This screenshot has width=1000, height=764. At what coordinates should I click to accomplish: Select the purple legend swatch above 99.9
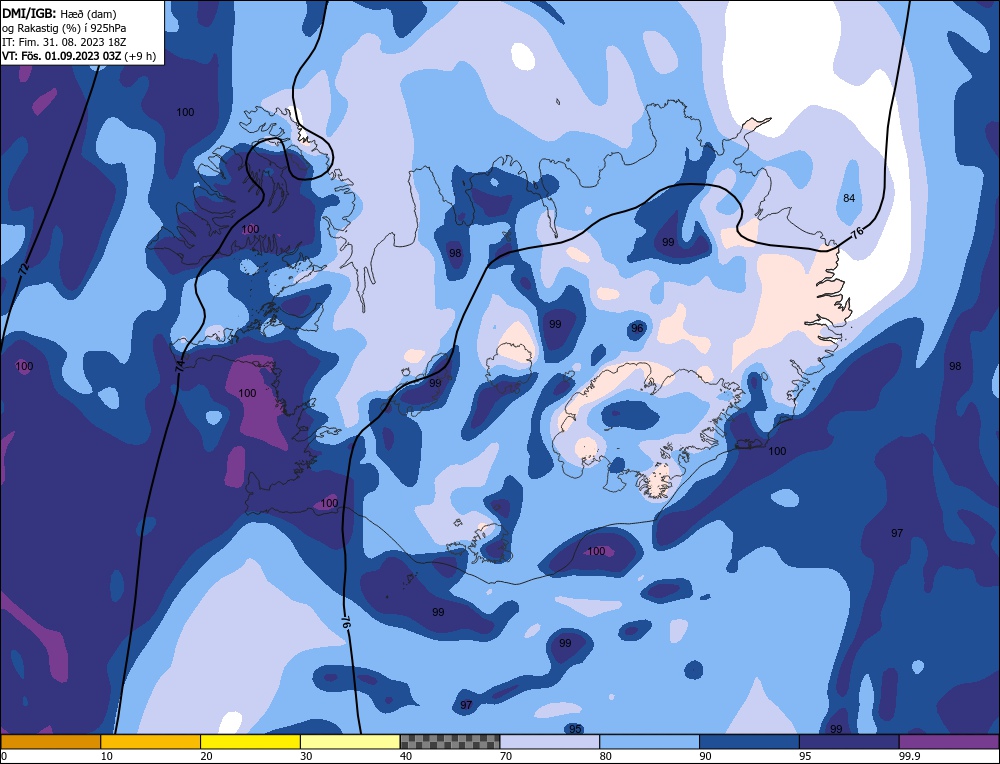click(x=949, y=741)
